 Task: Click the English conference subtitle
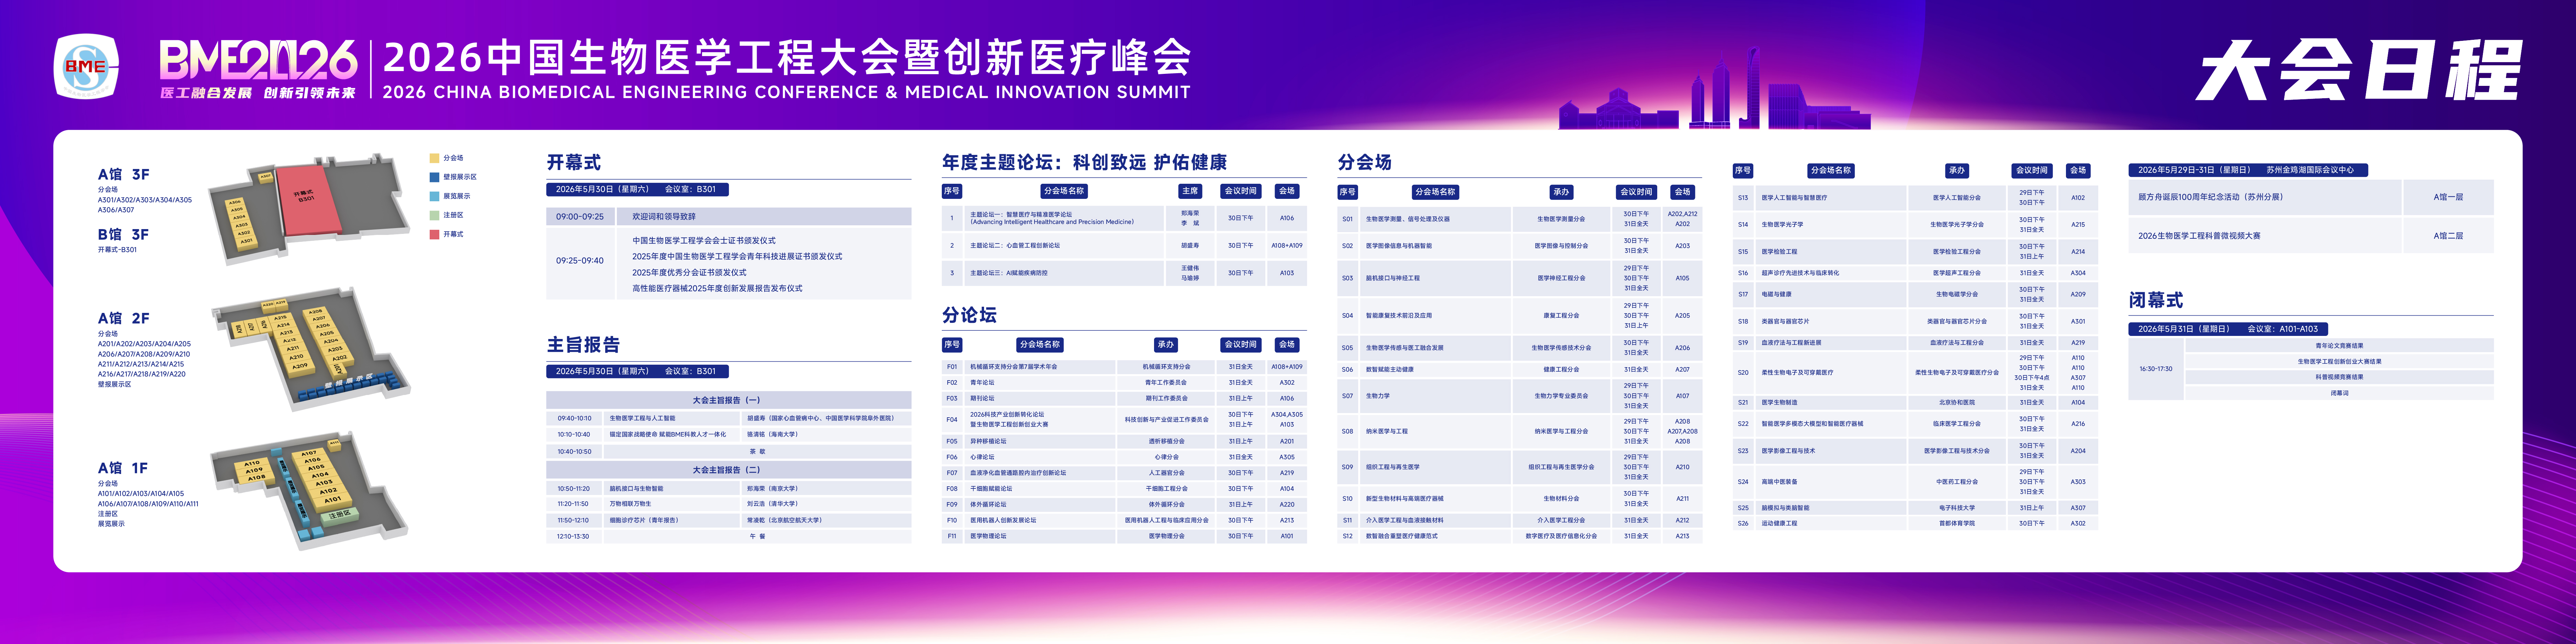pyautogui.click(x=787, y=92)
